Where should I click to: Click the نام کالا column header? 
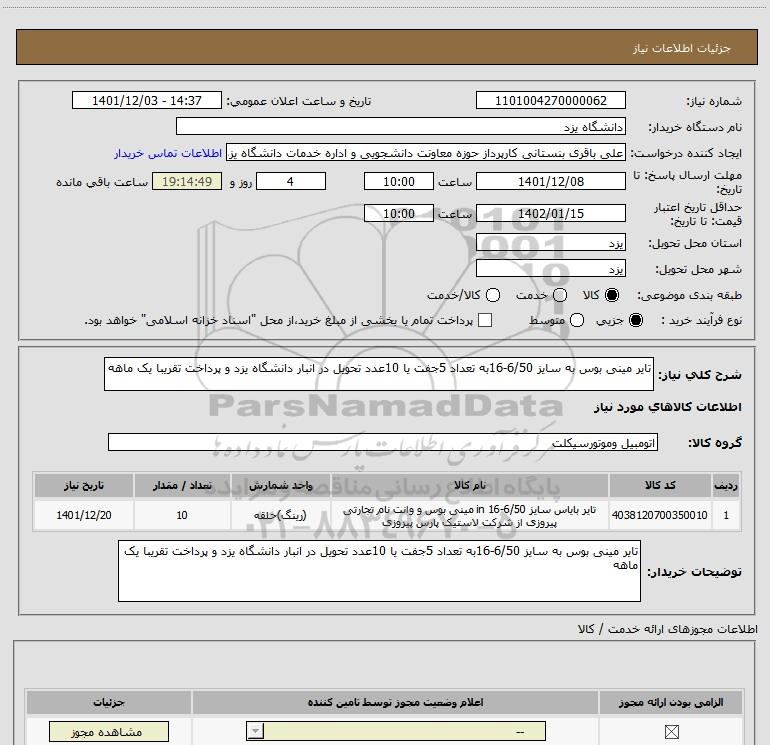(469, 485)
